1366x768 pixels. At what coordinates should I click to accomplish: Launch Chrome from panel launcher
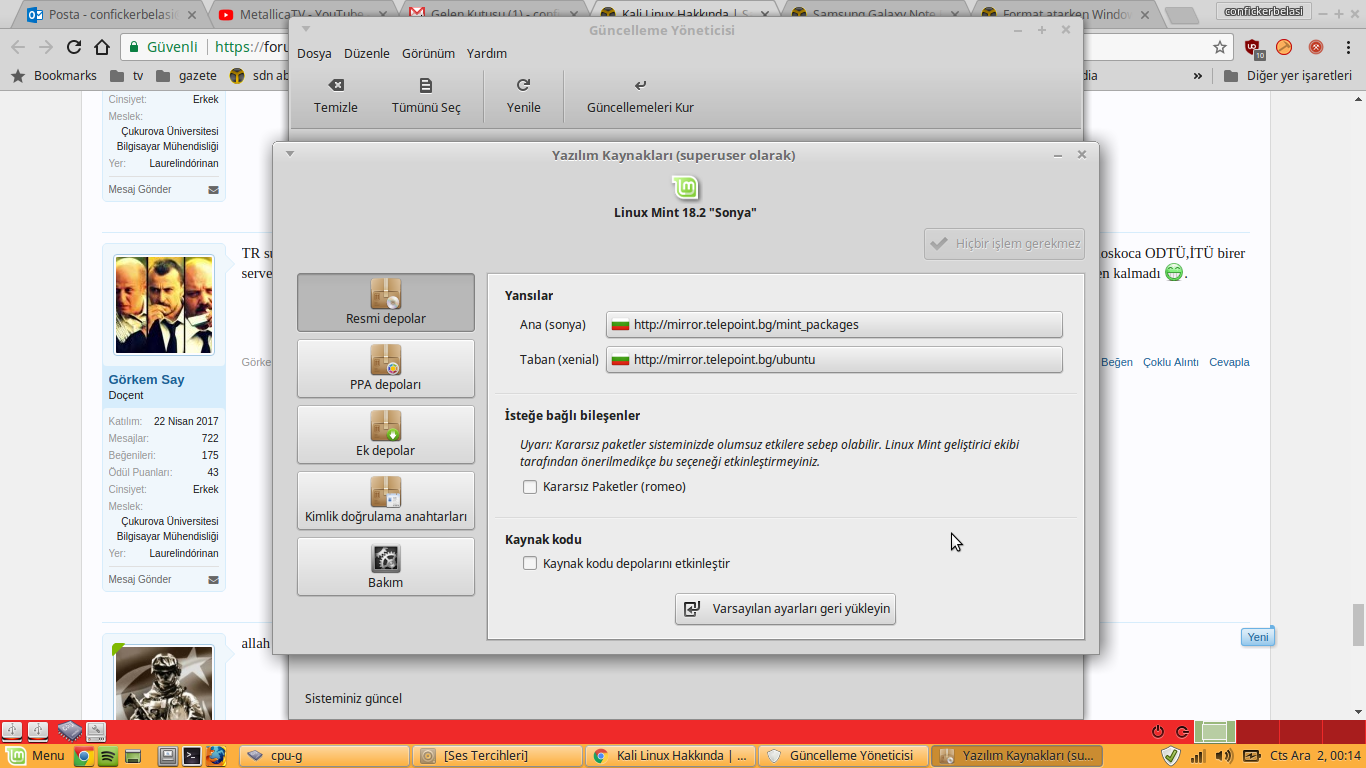coord(84,756)
